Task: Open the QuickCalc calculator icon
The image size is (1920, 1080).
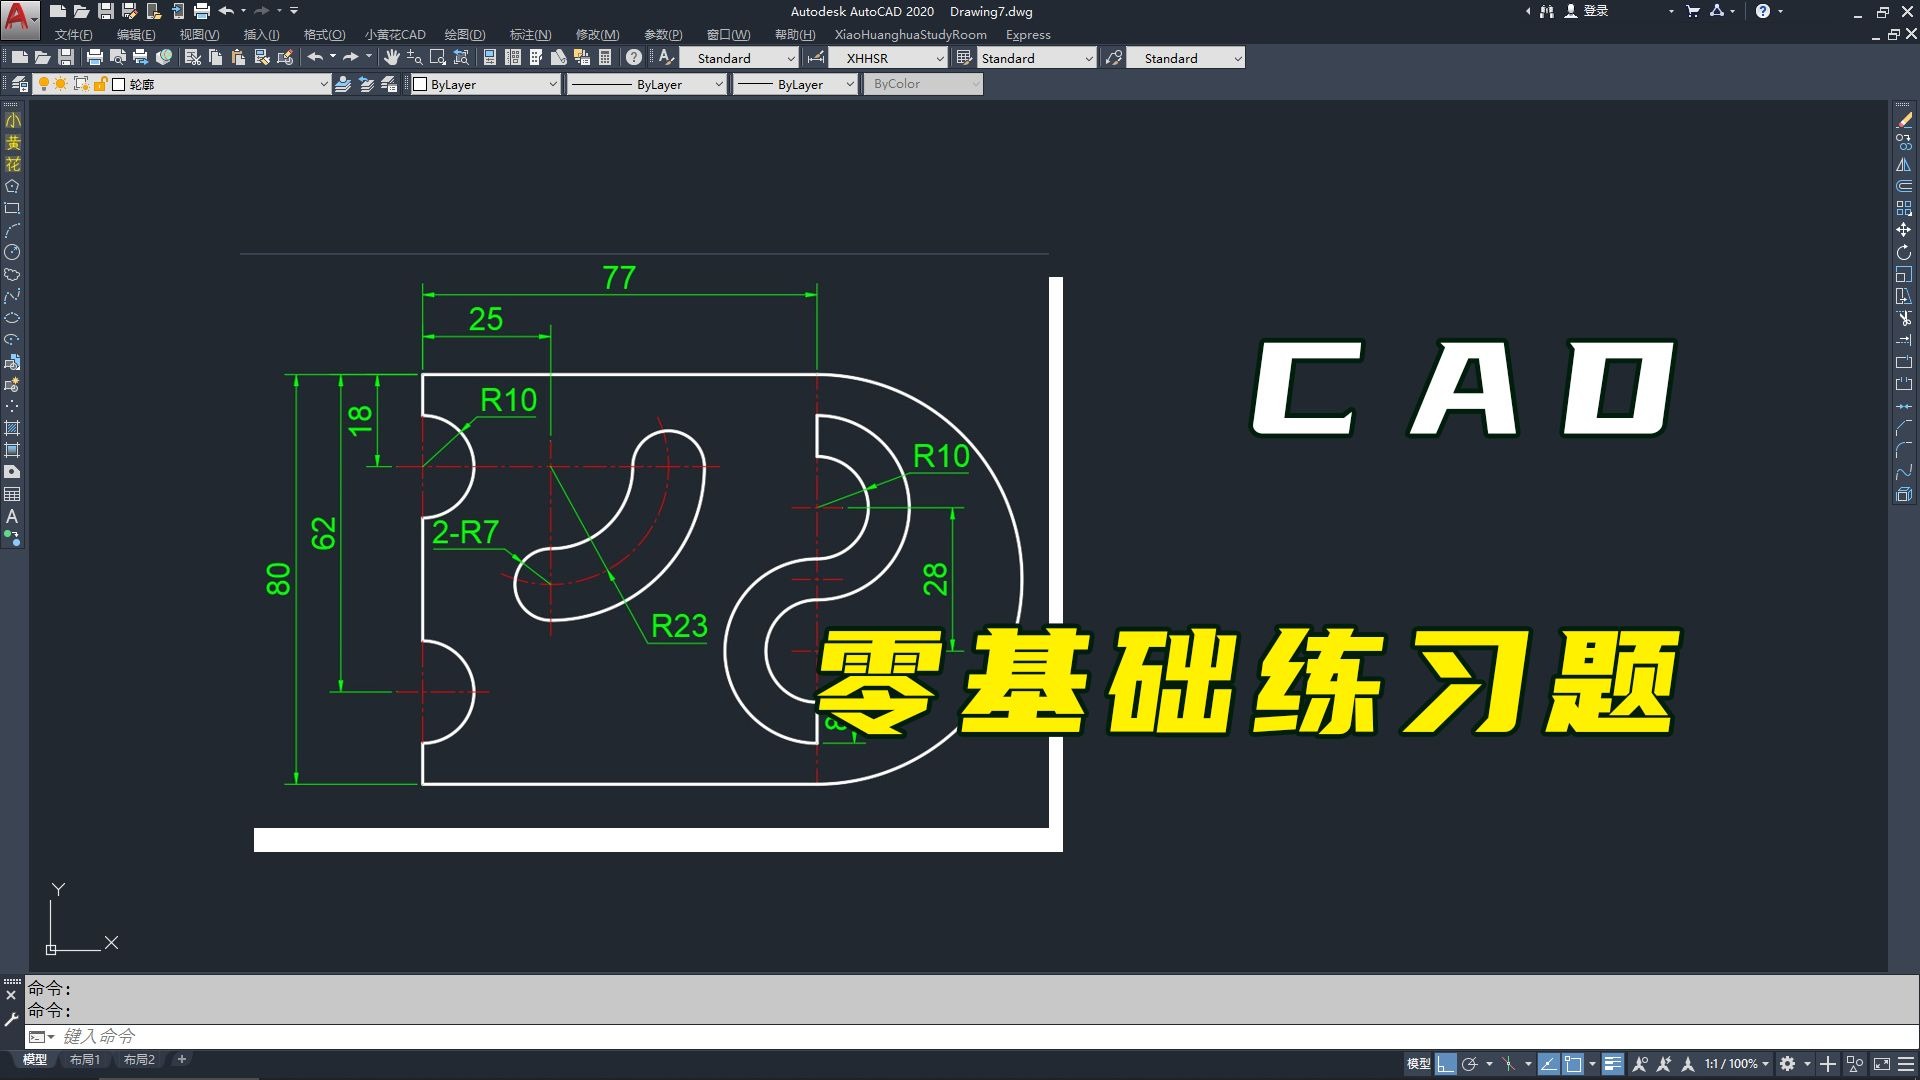Action: (x=605, y=57)
